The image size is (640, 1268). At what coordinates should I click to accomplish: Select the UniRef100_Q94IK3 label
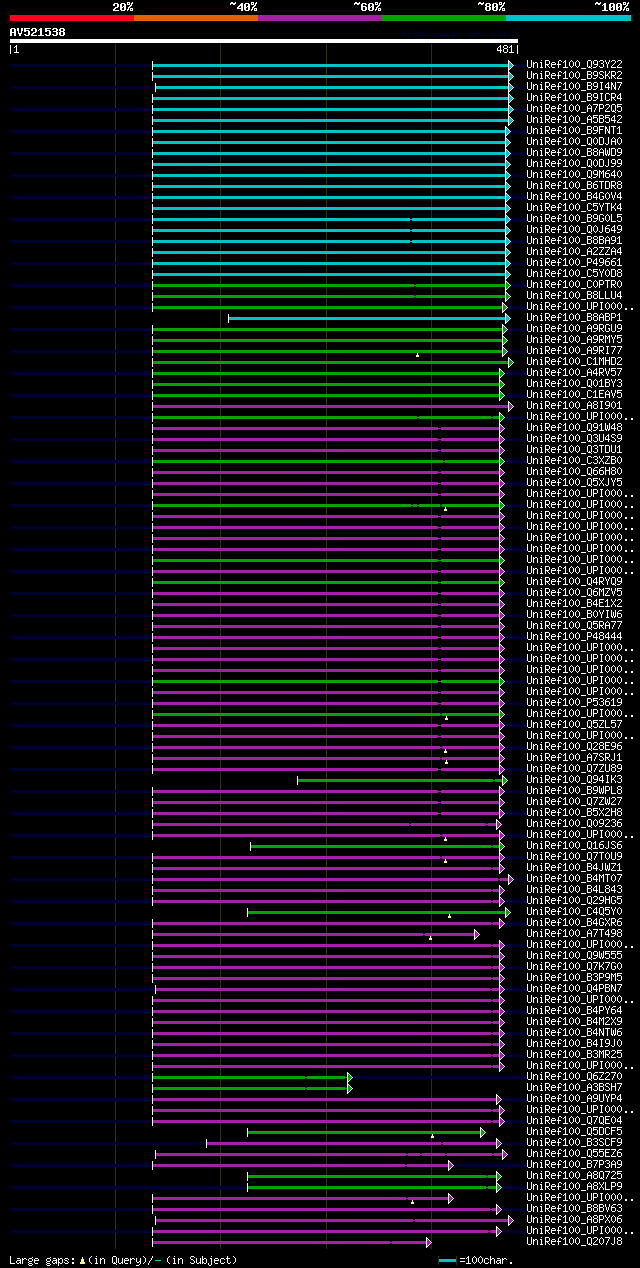tap(574, 779)
